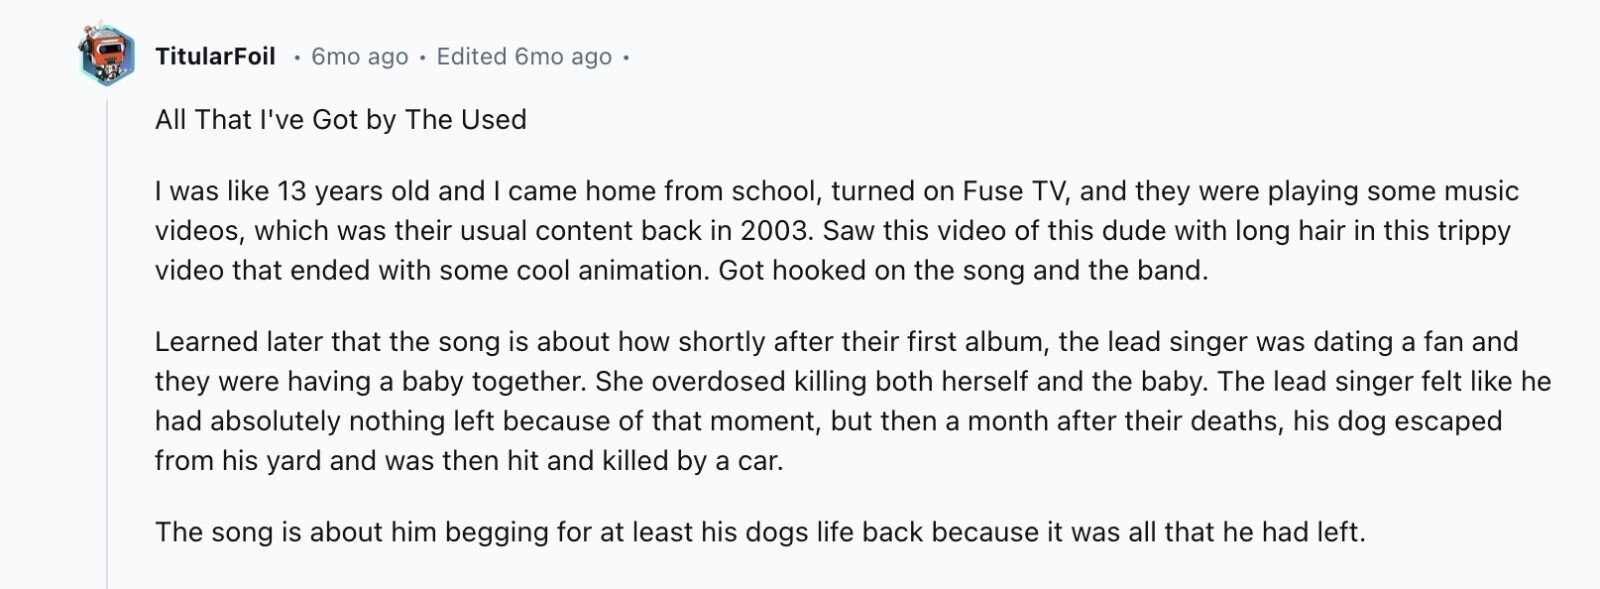Visit the TitularFoil username profile link
The image size is (1600, 589).
(215, 57)
